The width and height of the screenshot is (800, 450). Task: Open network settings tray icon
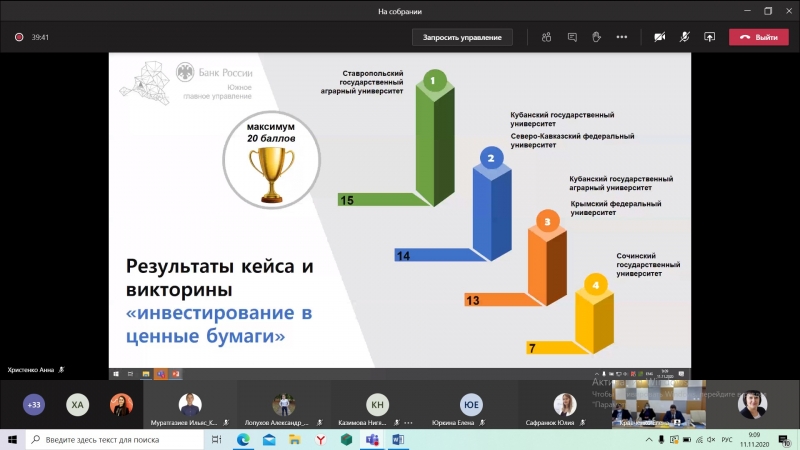[699, 439]
